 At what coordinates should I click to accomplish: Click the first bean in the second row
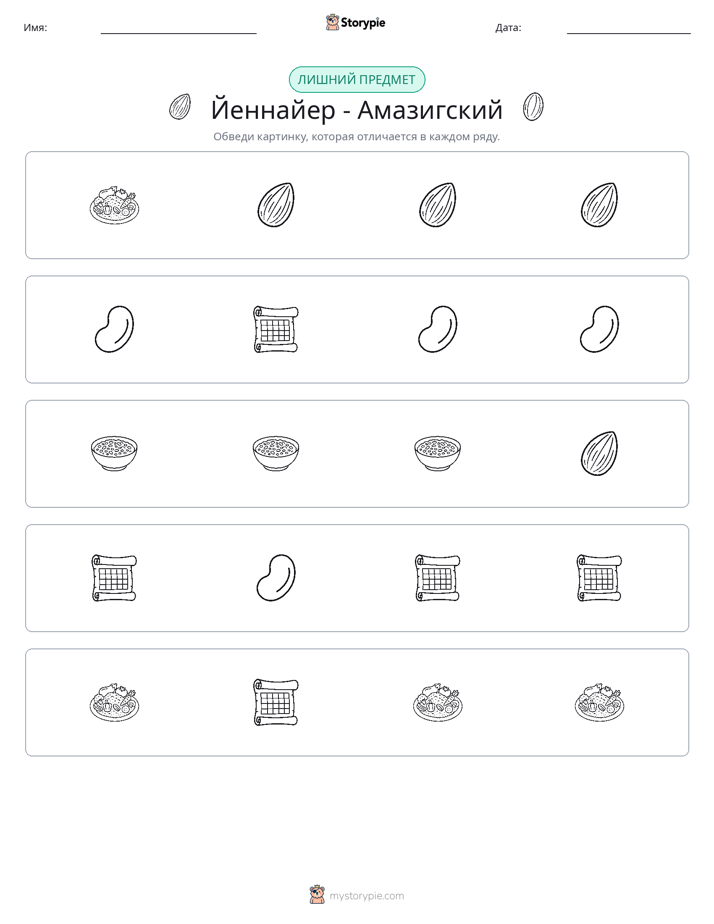click(x=114, y=329)
